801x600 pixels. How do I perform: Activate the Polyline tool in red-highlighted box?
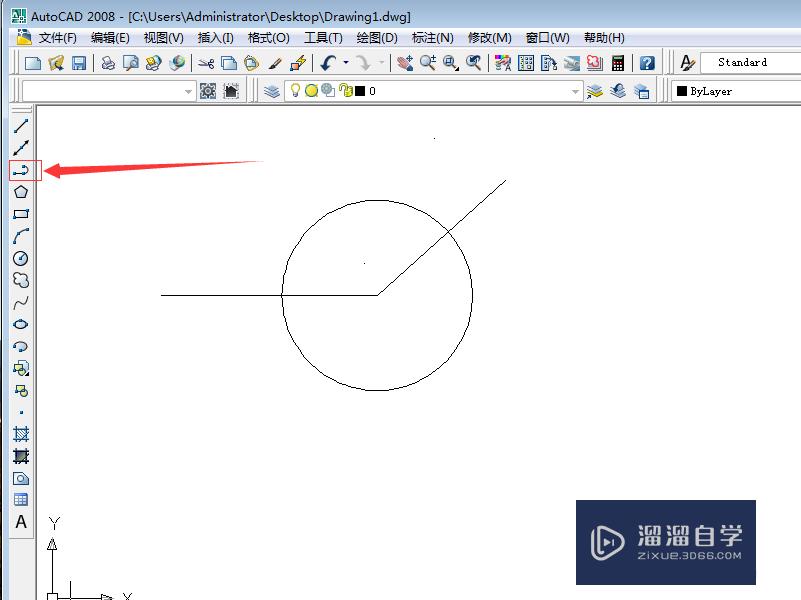[x=22, y=169]
